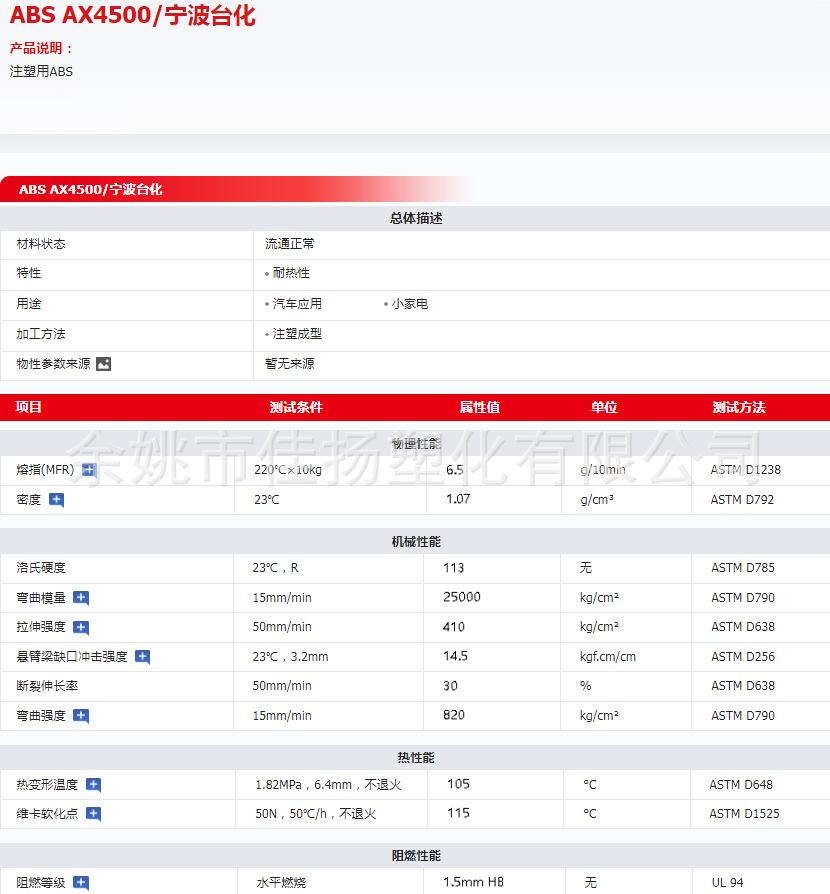
Task: Click the plus icon next to 拉伸强度
Action: [x=81, y=628]
